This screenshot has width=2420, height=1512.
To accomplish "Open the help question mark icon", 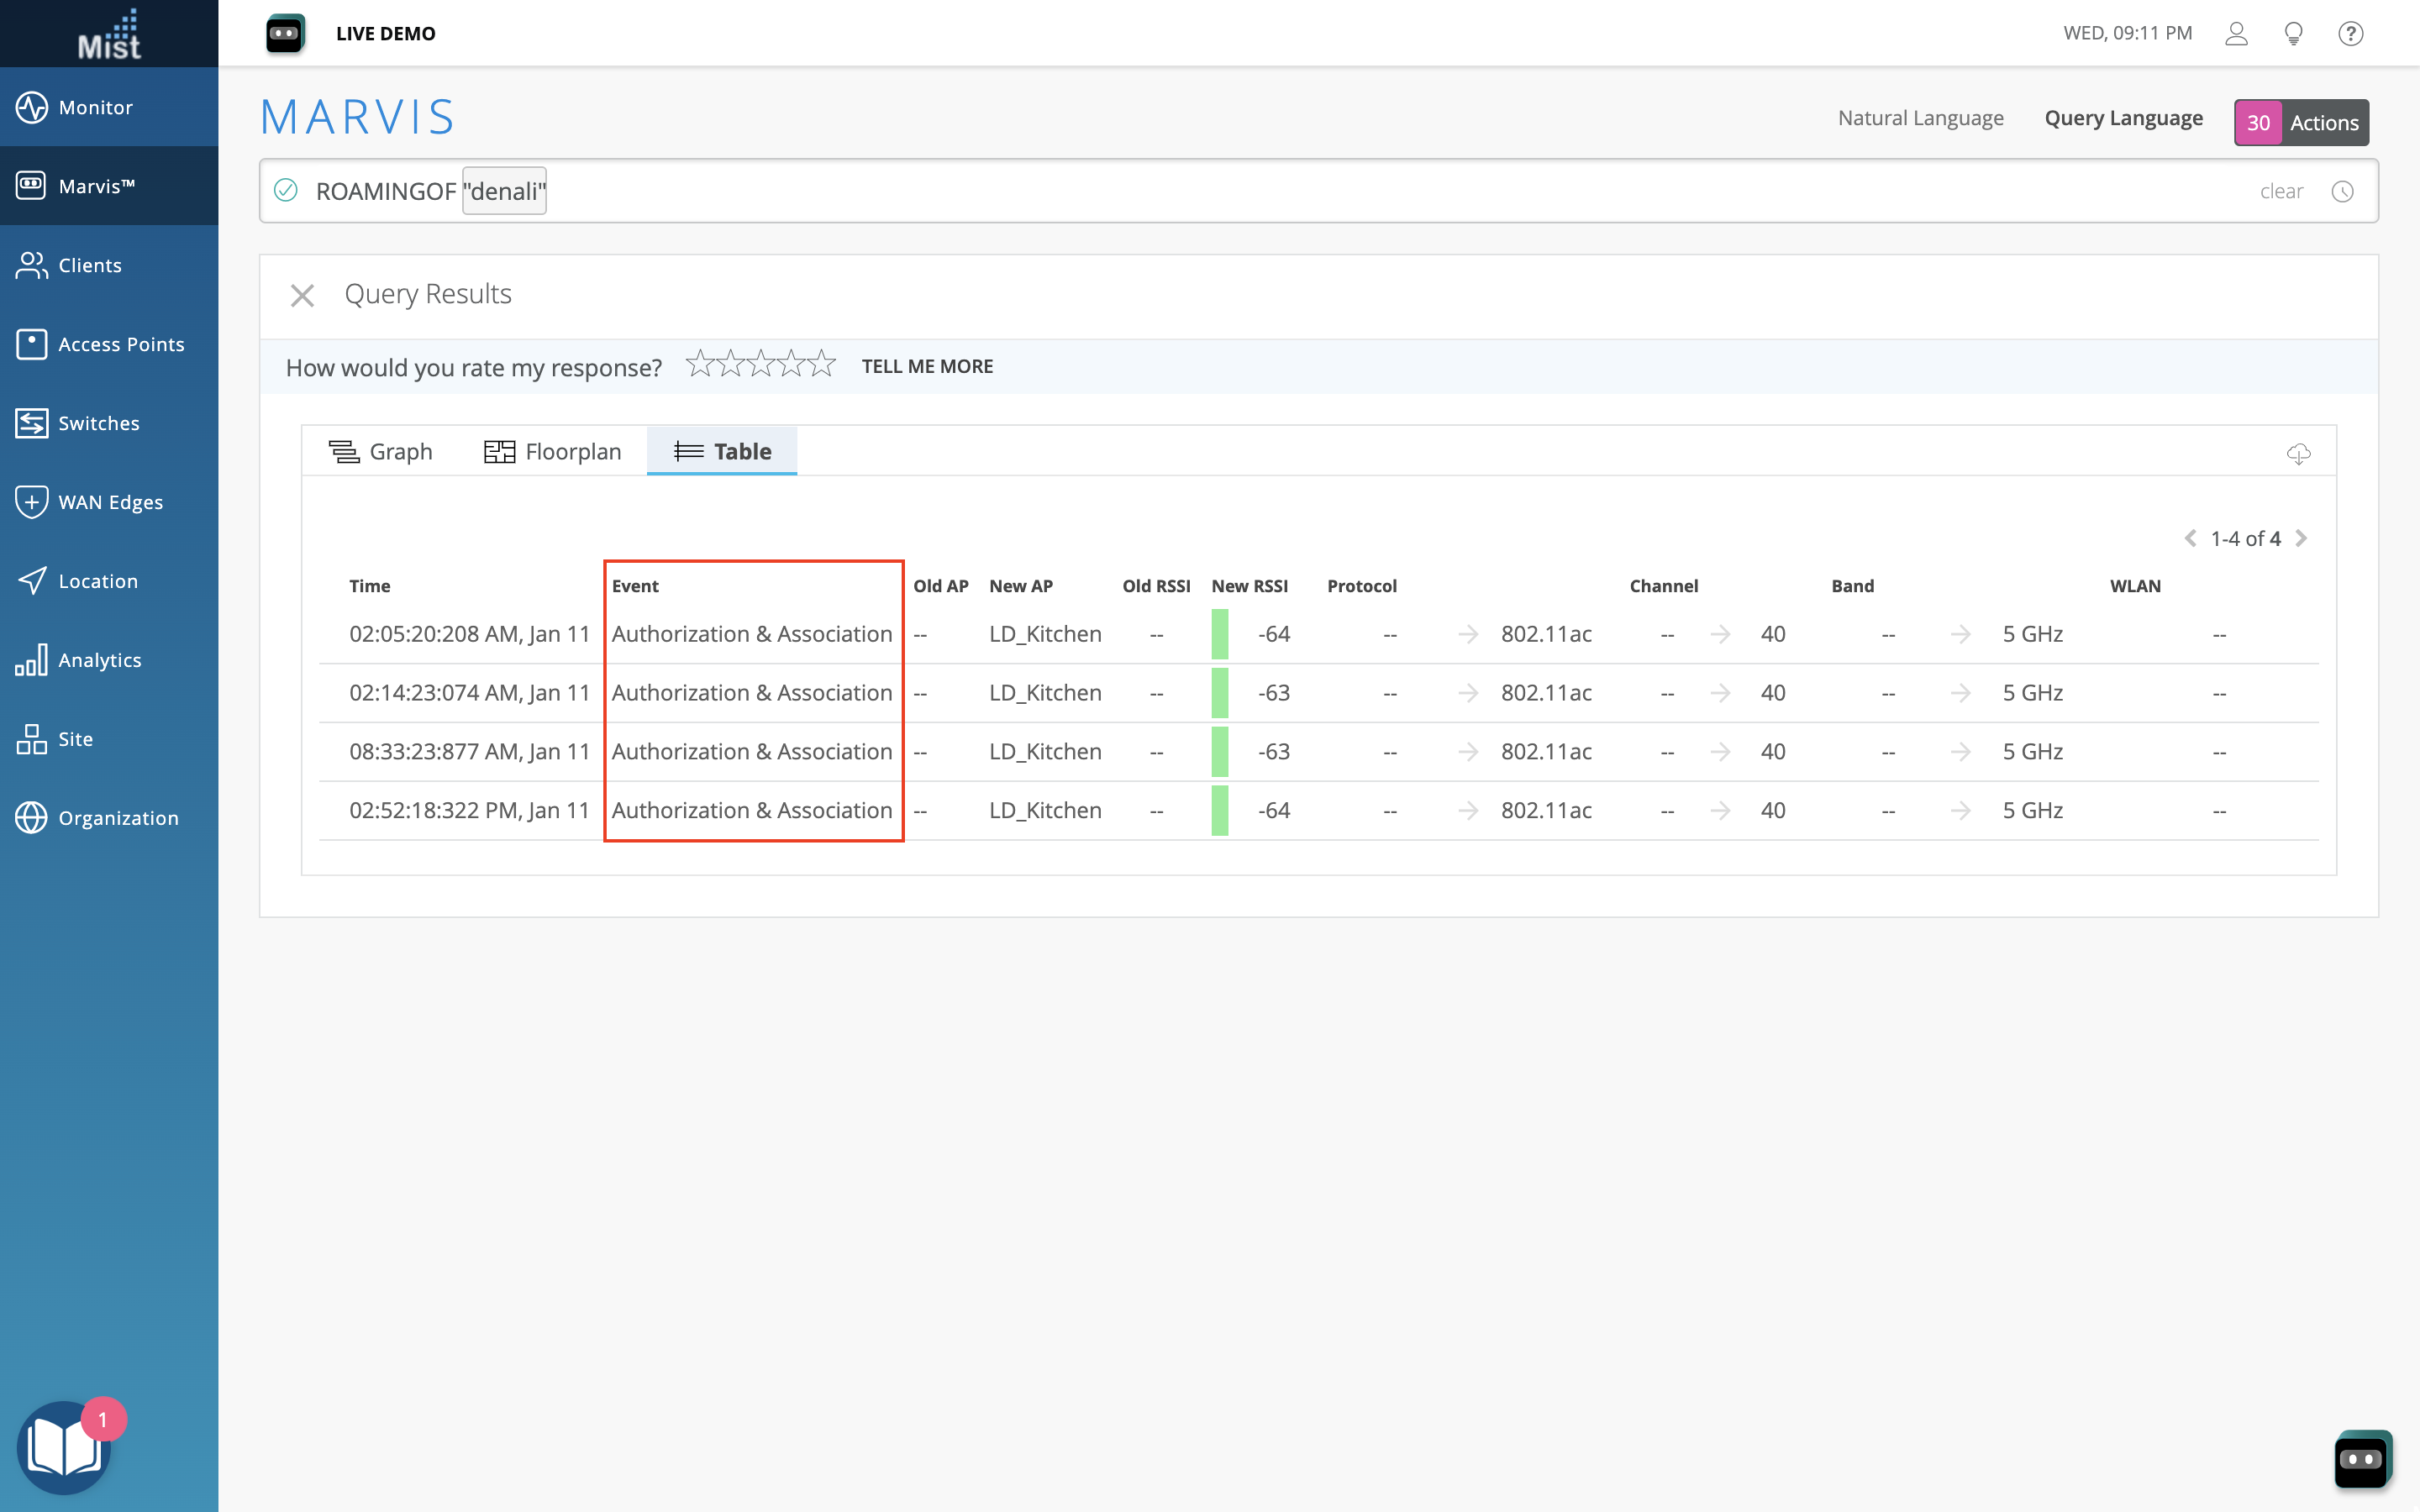I will click(x=2350, y=34).
